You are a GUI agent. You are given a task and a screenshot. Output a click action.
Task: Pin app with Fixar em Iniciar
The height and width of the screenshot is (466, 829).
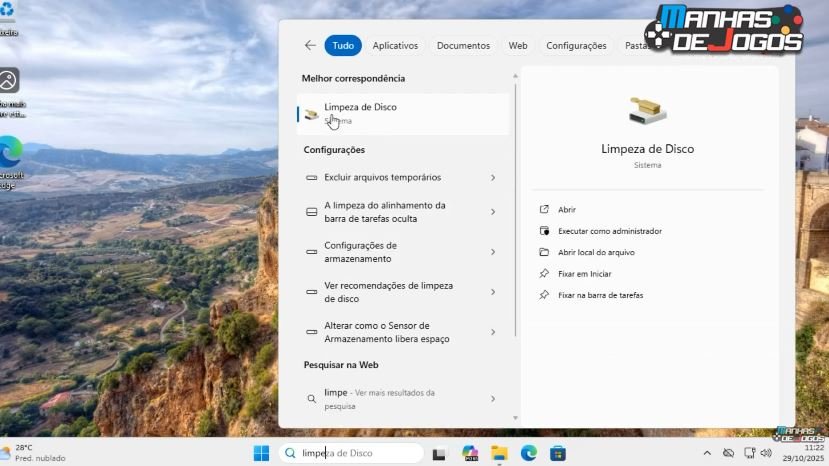pos(585,273)
